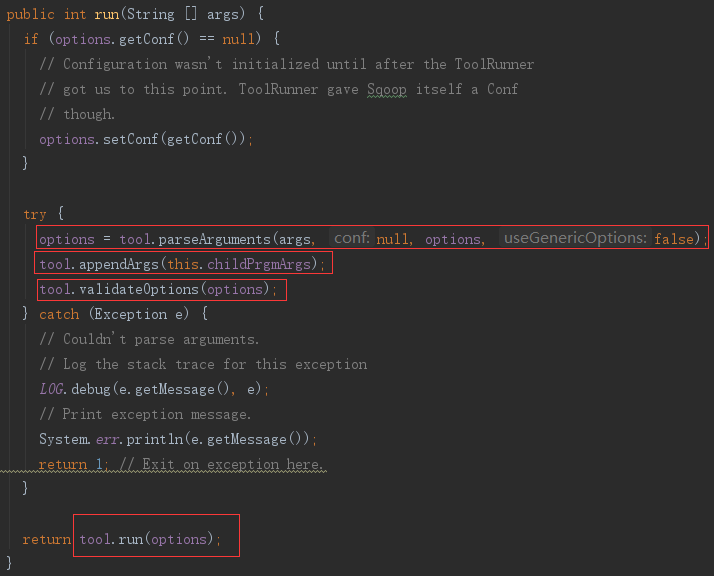Click the parseArguments method call
714x576 pixels.
[x=214, y=239]
